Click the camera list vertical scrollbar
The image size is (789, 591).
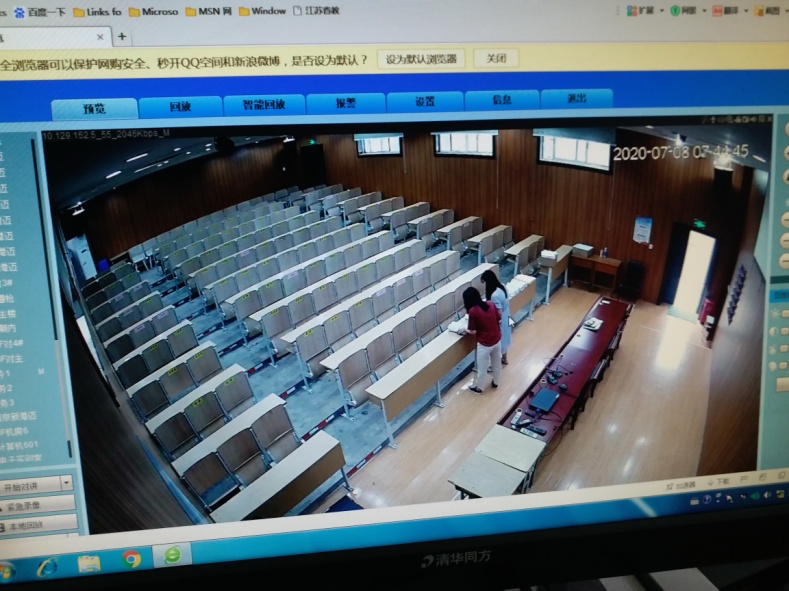[54, 297]
